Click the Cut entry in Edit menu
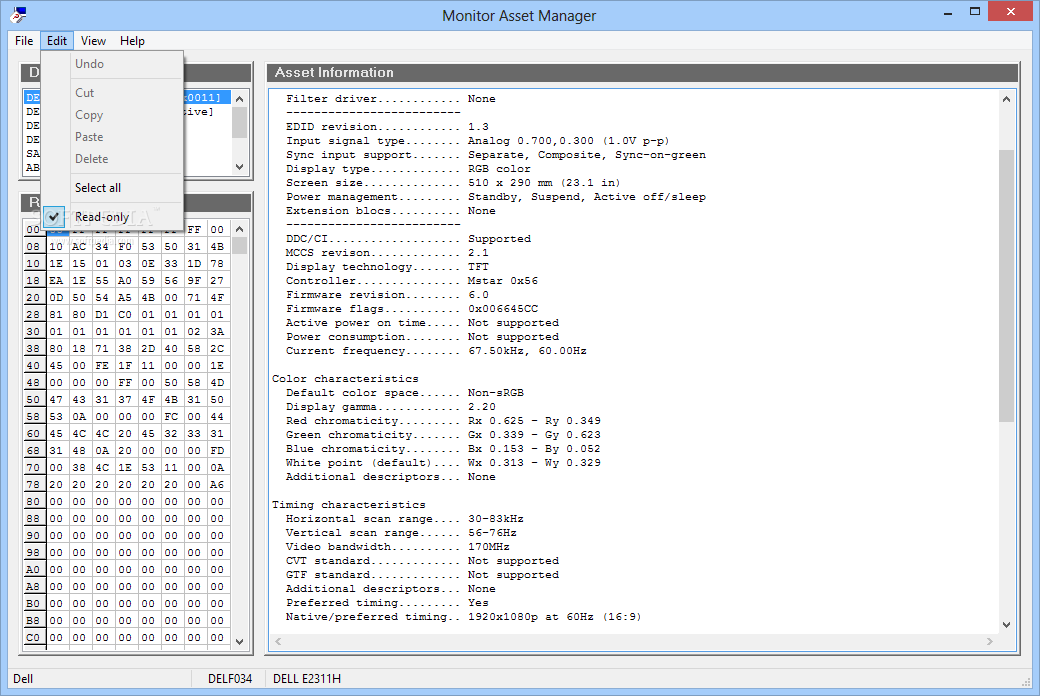The image size is (1040, 696). tap(112, 93)
